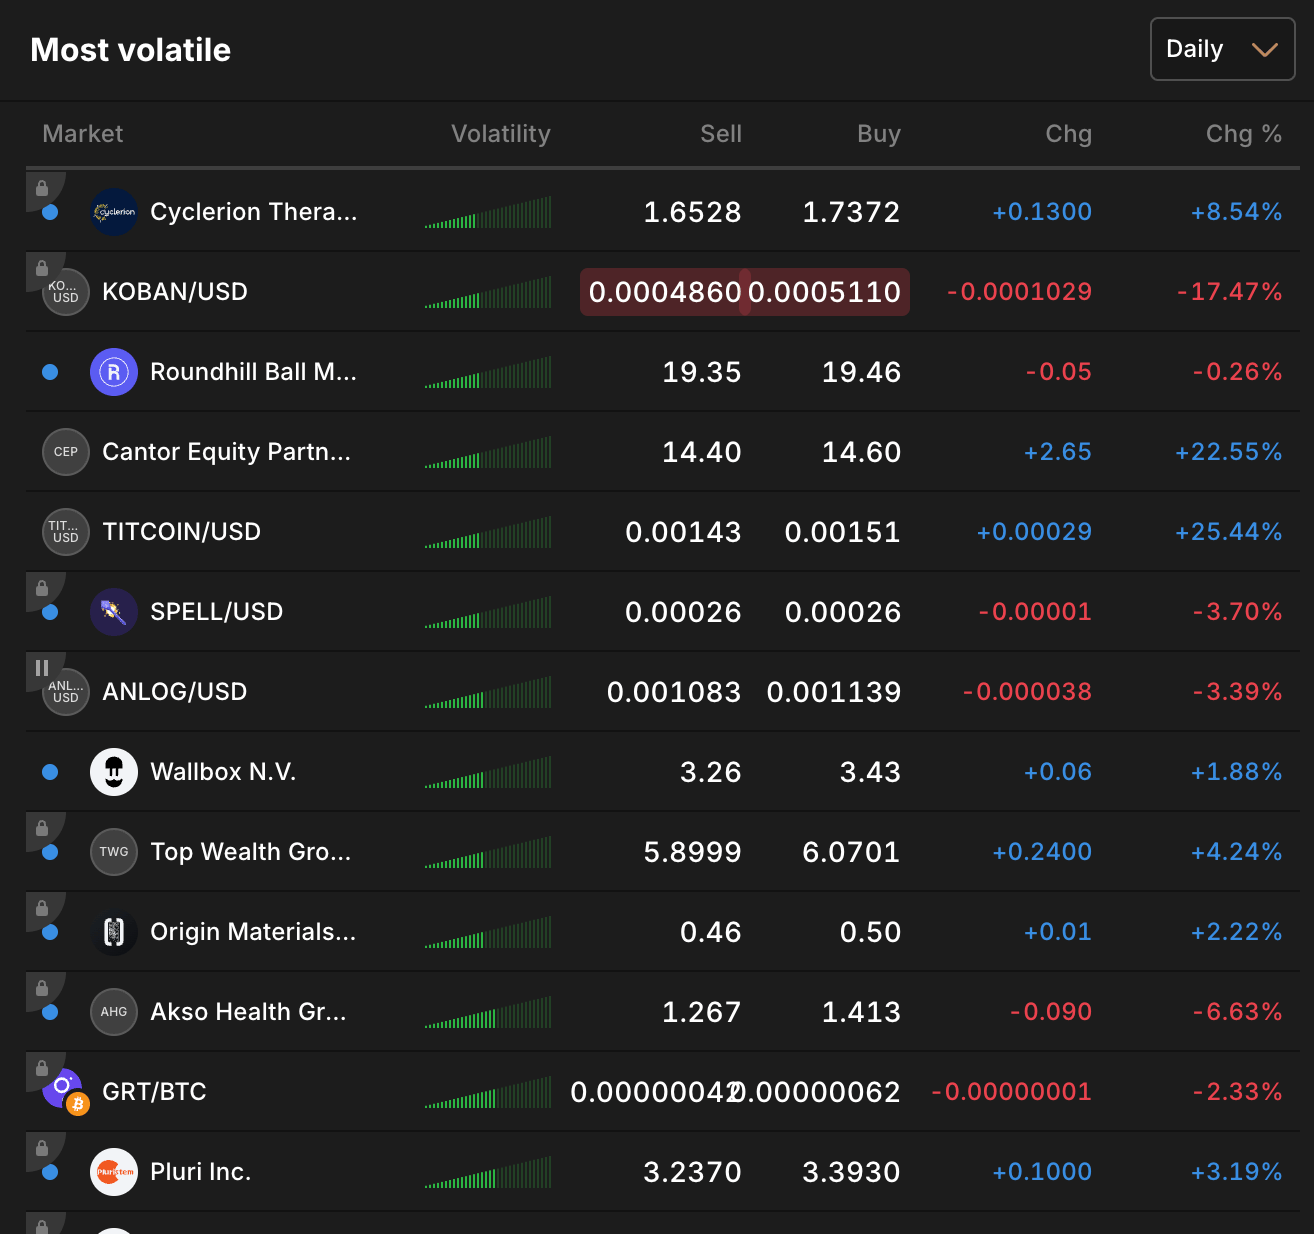Click the lock icon on the KOBAN/USD row

(42, 268)
